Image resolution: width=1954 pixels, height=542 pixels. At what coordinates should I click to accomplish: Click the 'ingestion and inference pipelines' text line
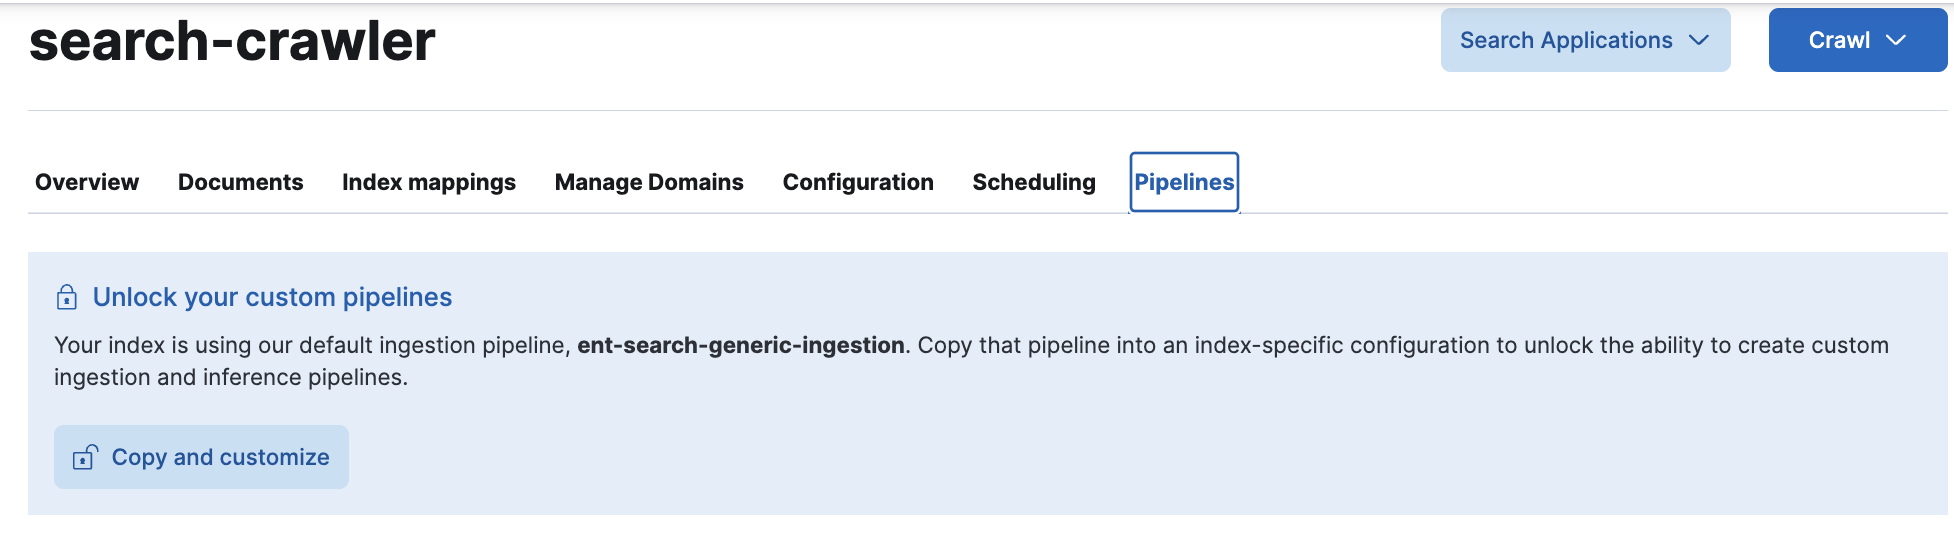231,377
